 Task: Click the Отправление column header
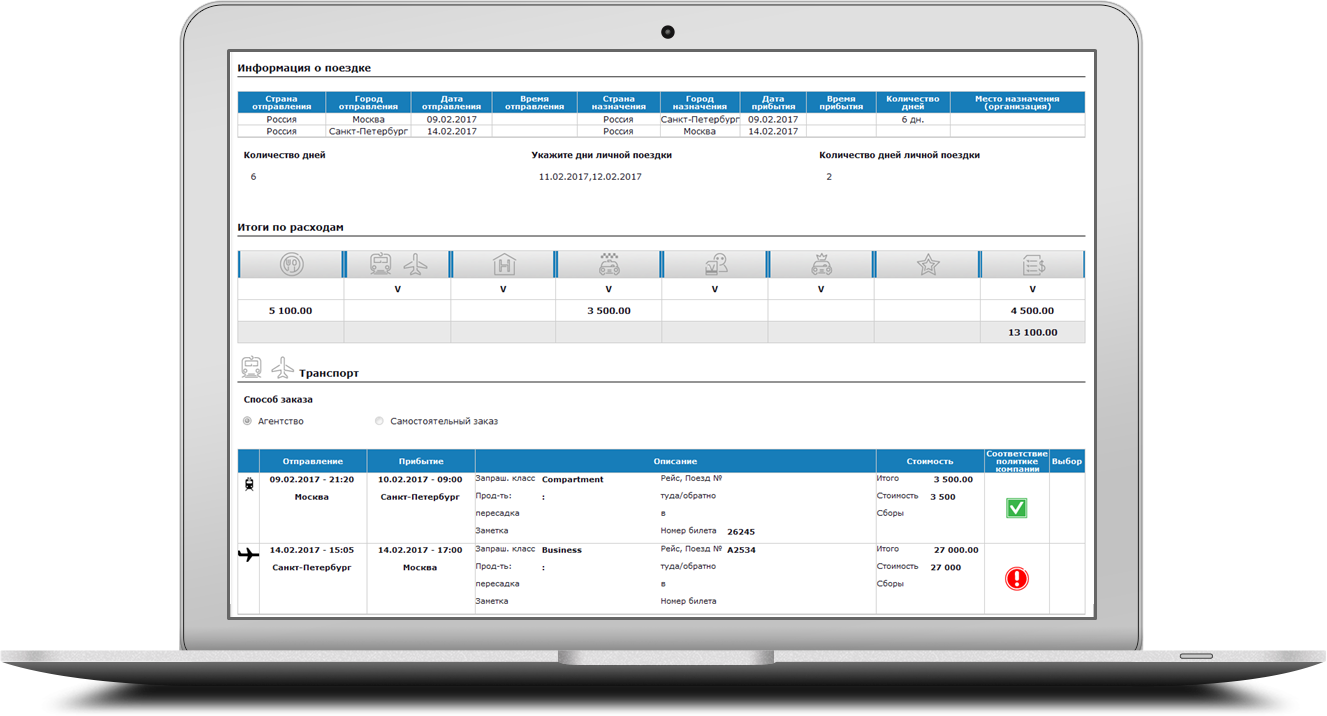(x=312, y=461)
